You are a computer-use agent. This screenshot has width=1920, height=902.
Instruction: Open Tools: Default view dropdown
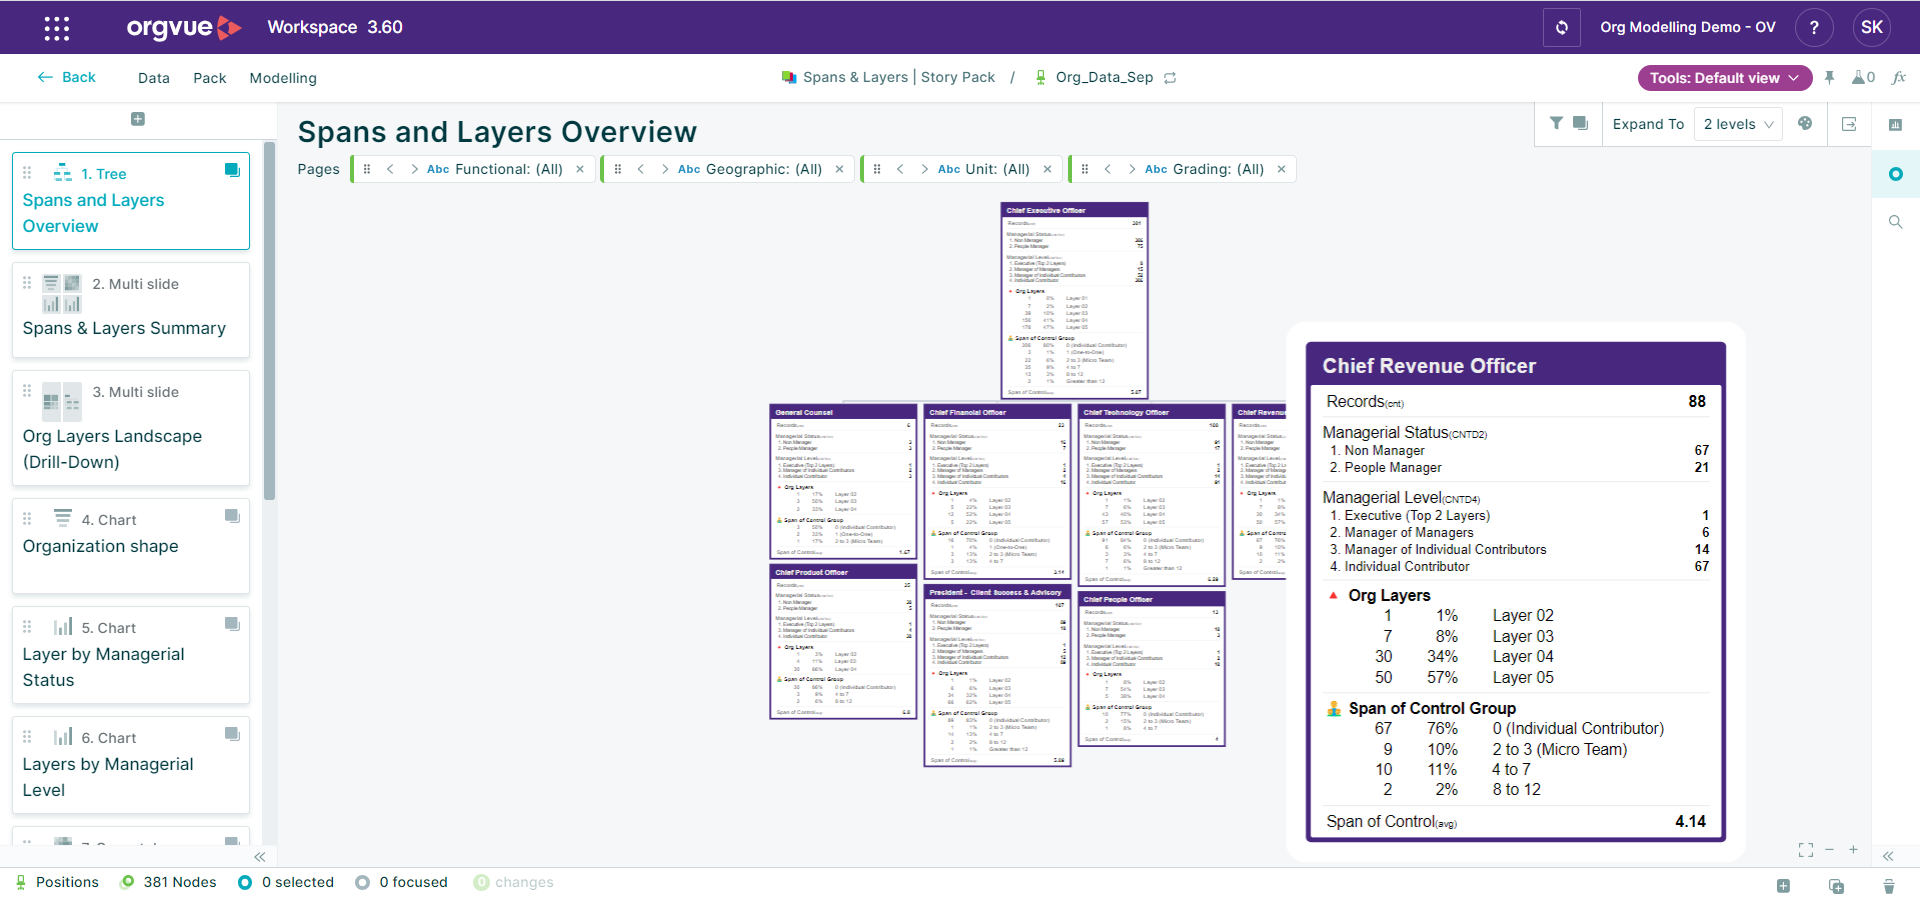click(x=1725, y=78)
